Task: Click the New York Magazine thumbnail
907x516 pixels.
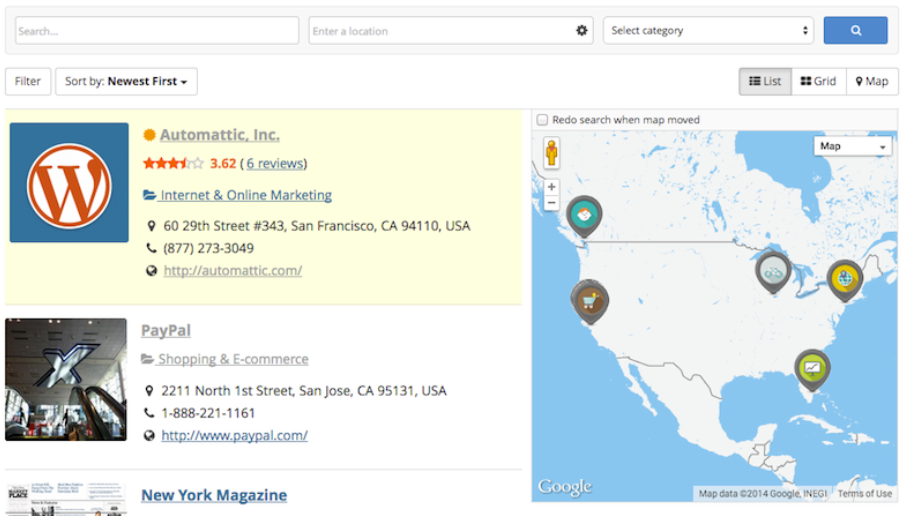Action: (66, 499)
